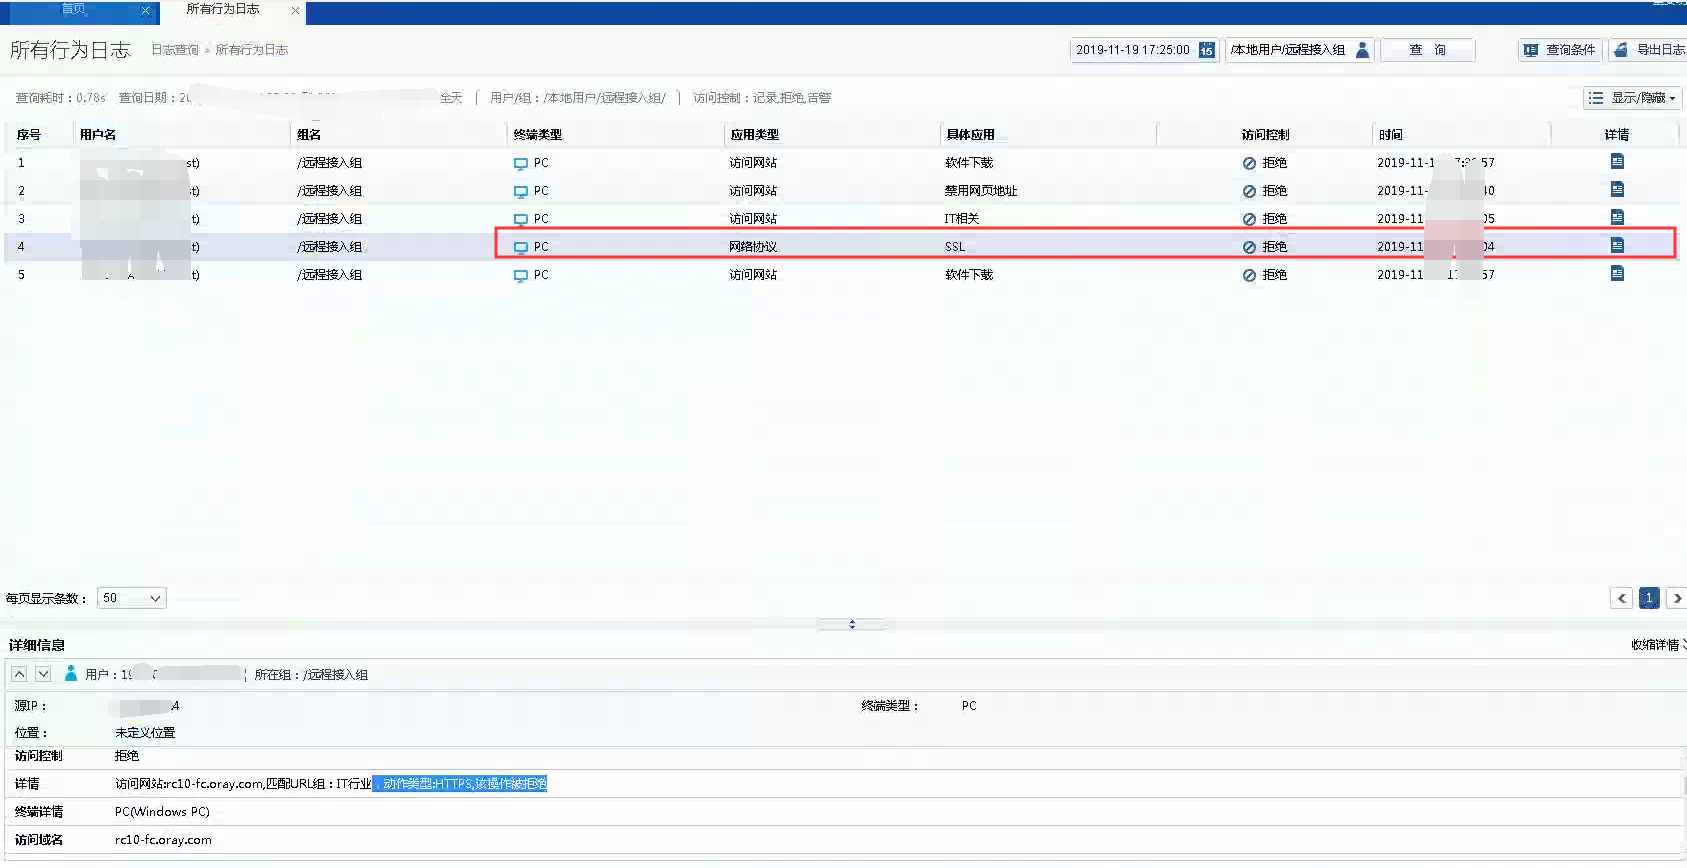
Task: Click 查询 search button
Action: coord(1427,50)
